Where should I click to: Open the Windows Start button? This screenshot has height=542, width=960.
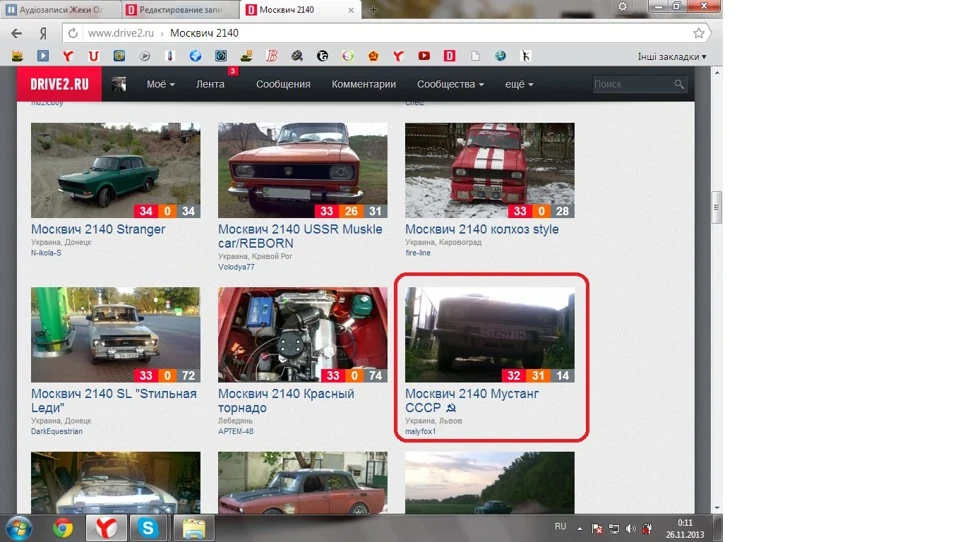click(x=18, y=528)
